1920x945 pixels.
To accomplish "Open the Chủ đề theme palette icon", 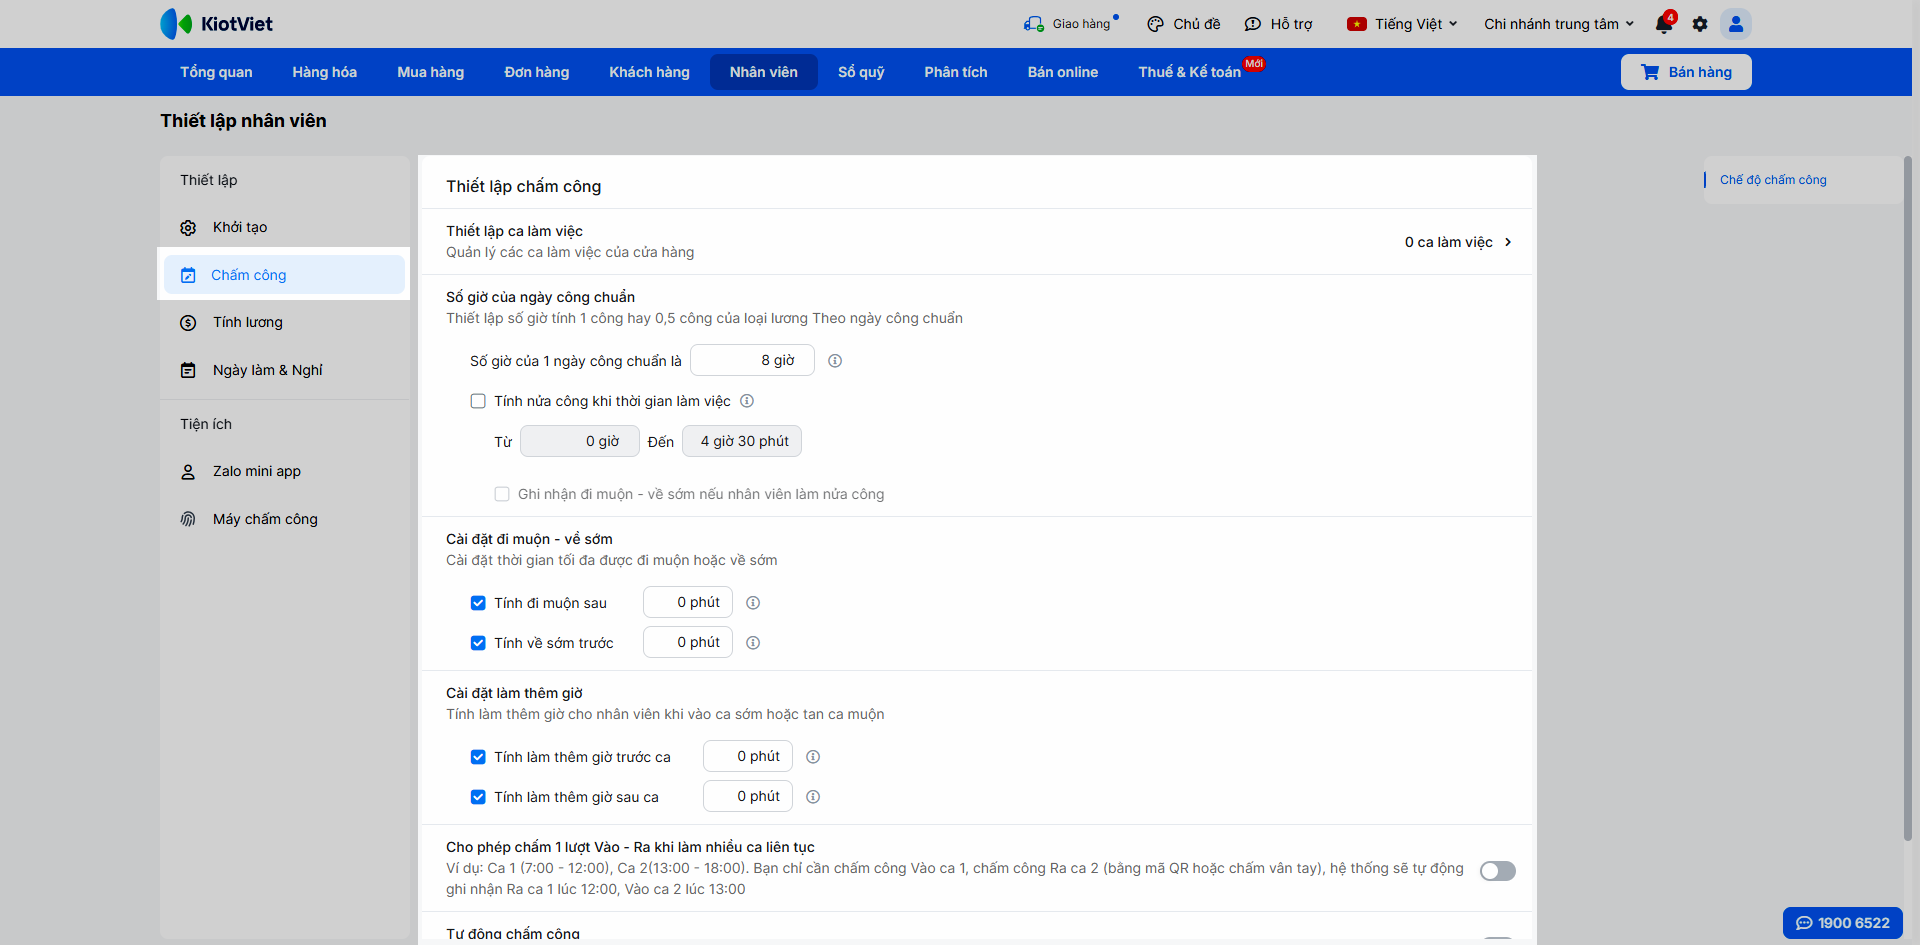I will 1155,24.
